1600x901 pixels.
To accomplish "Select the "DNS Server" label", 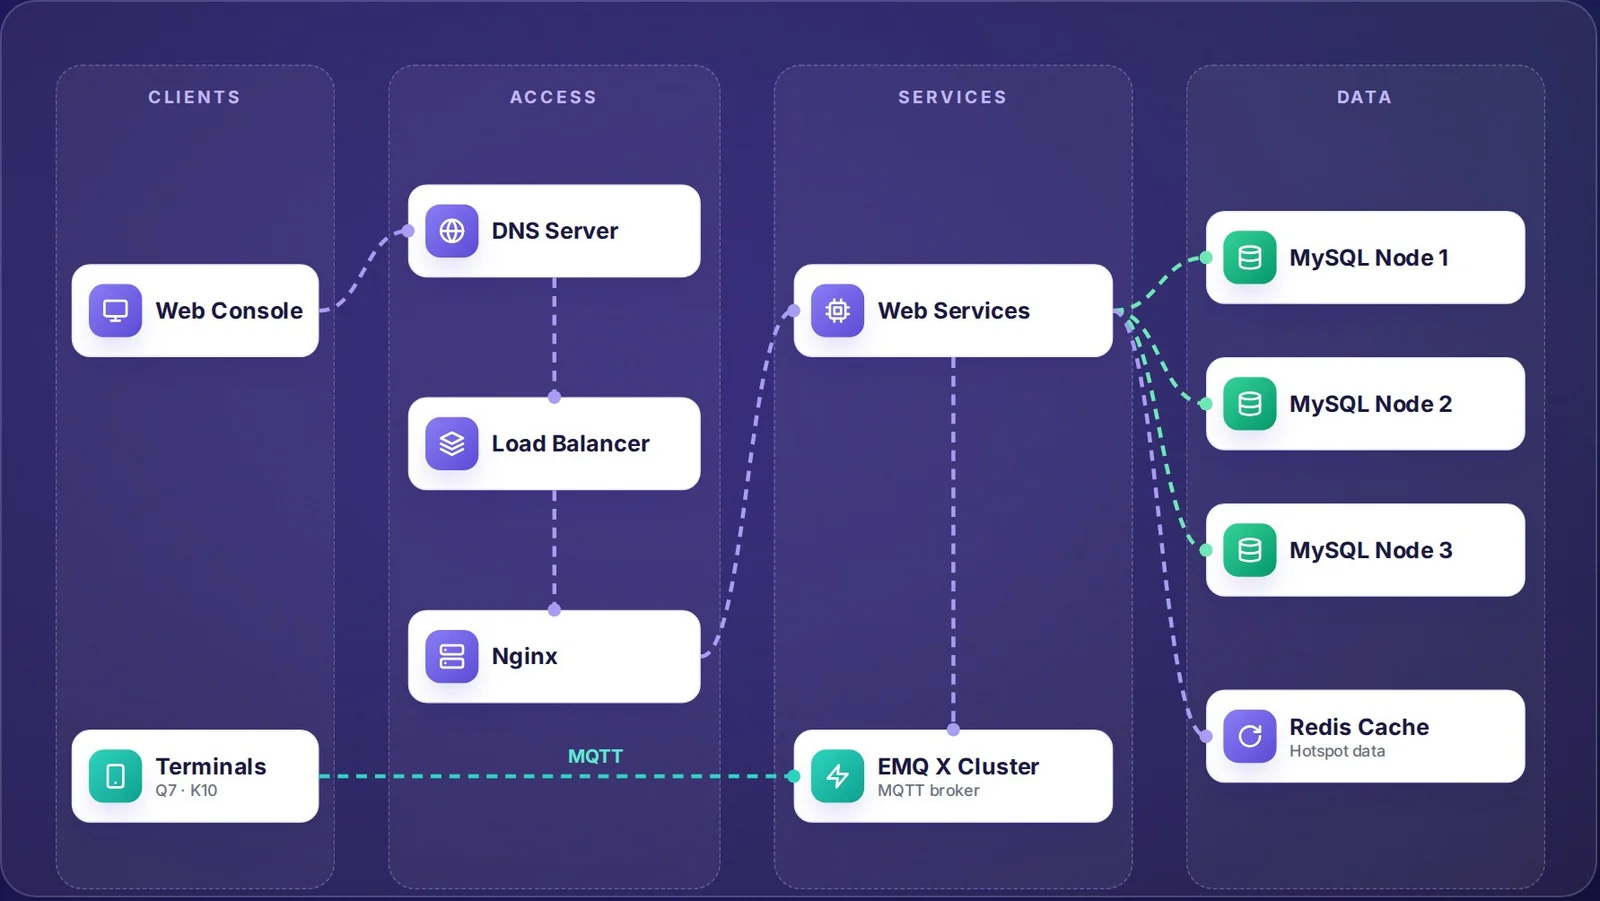I will point(555,231).
